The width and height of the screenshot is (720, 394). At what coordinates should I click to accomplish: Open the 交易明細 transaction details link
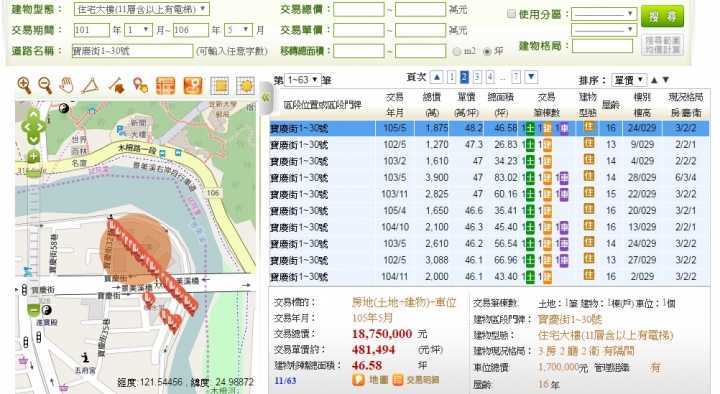[x=416, y=380]
